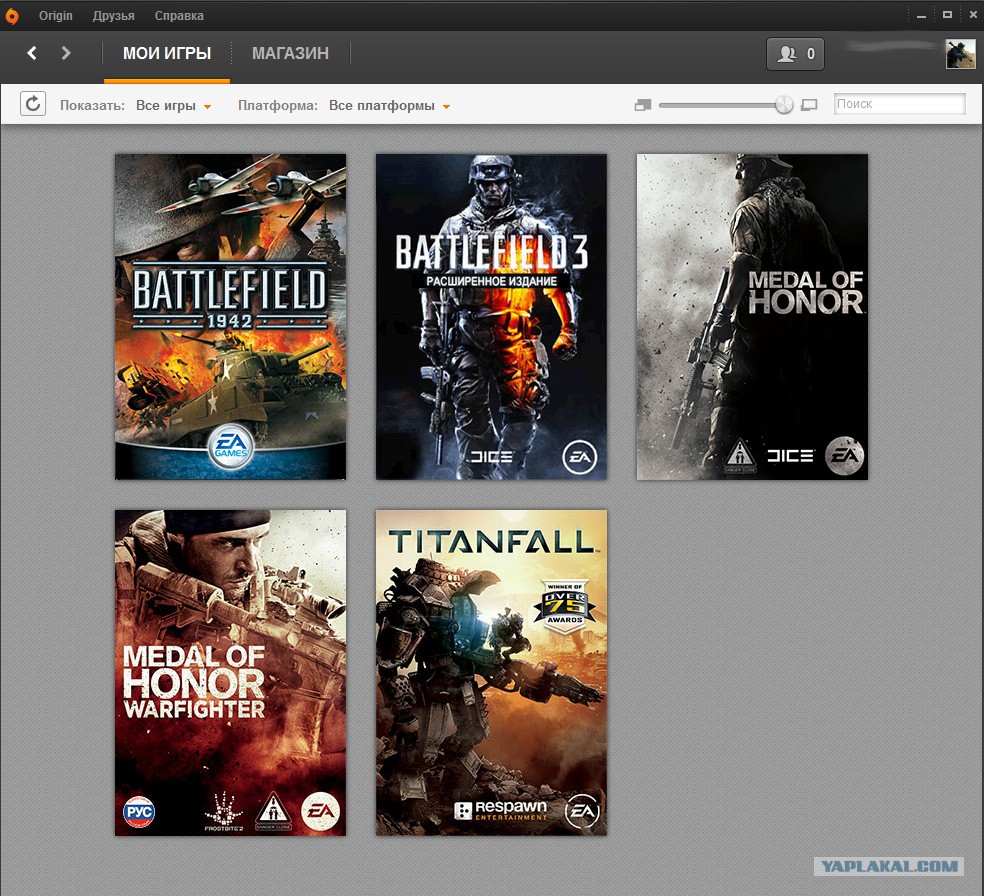Open the Справка menu
The height and width of the screenshot is (896, 984).
179,16
